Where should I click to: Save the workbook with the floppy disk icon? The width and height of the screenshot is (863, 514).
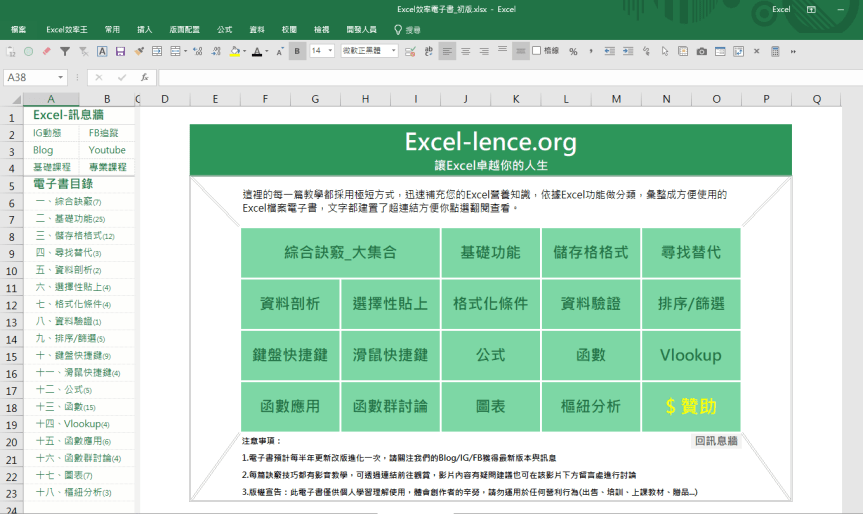tap(120, 51)
